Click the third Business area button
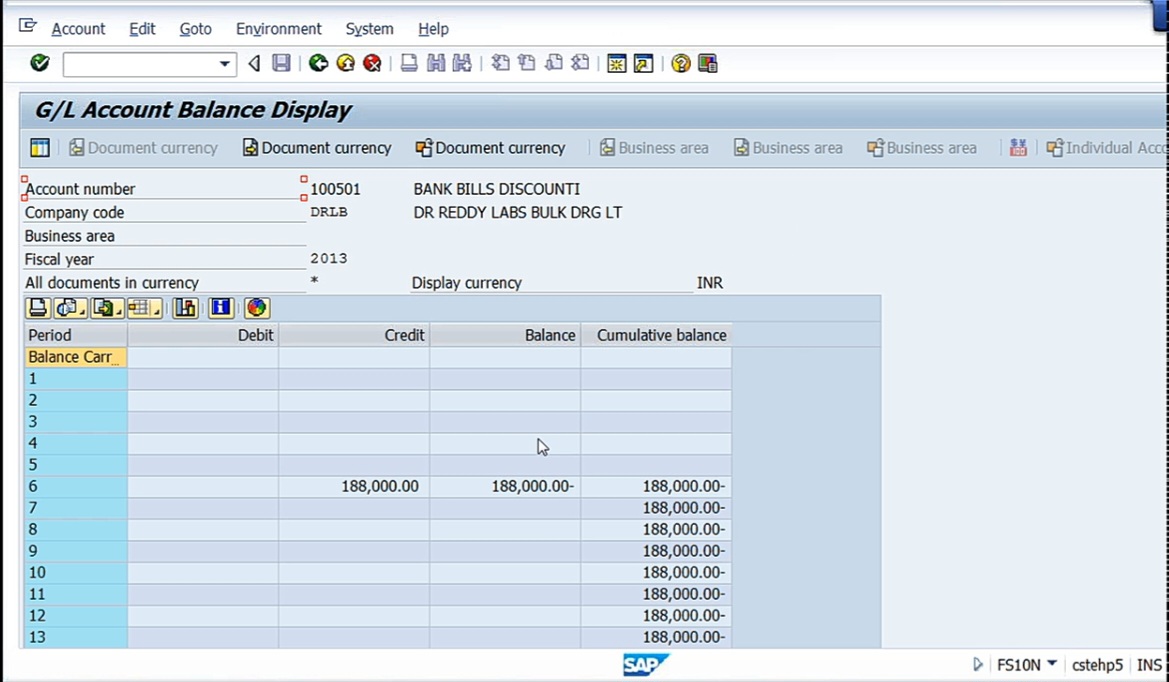The width and height of the screenshot is (1169, 682). [x=921, y=148]
